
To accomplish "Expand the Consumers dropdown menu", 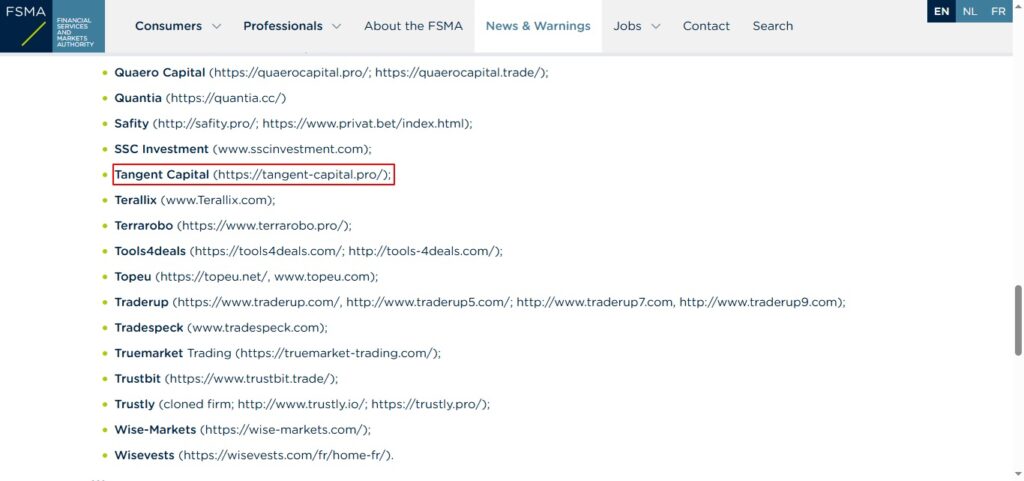I will [177, 26].
